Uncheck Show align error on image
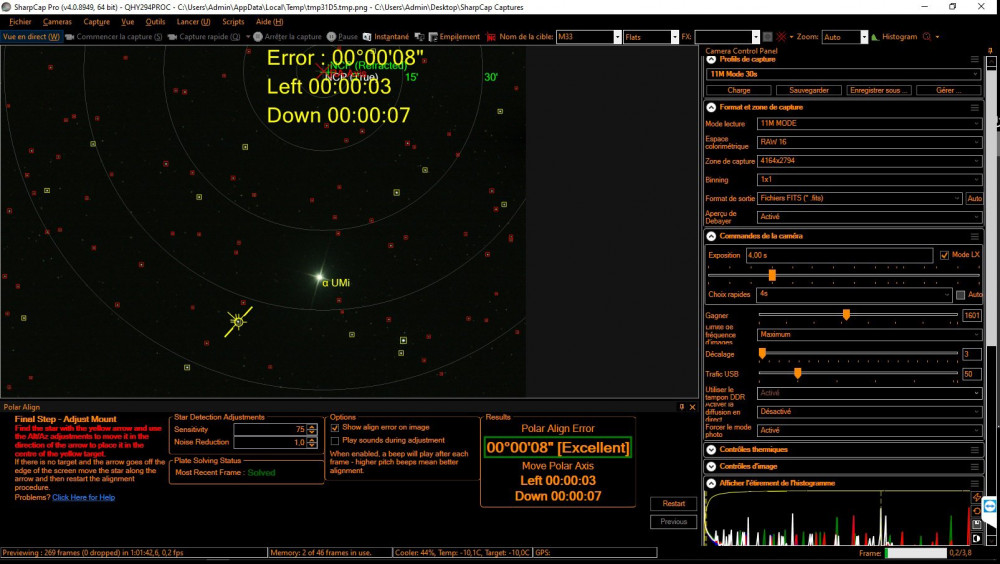 (x=335, y=427)
